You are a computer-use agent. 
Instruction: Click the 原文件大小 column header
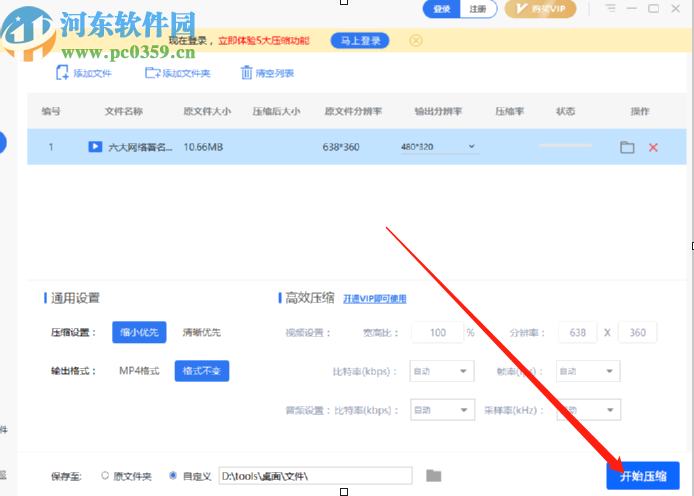click(207, 111)
